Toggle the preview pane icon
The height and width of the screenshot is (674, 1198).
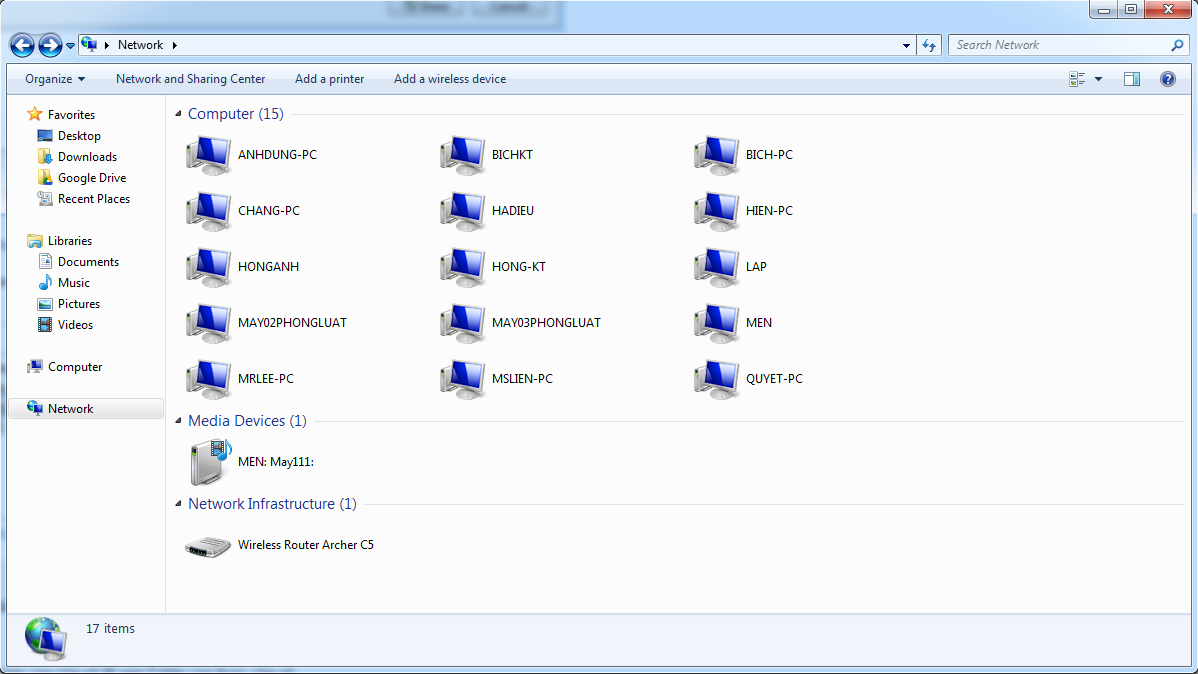click(x=1131, y=79)
